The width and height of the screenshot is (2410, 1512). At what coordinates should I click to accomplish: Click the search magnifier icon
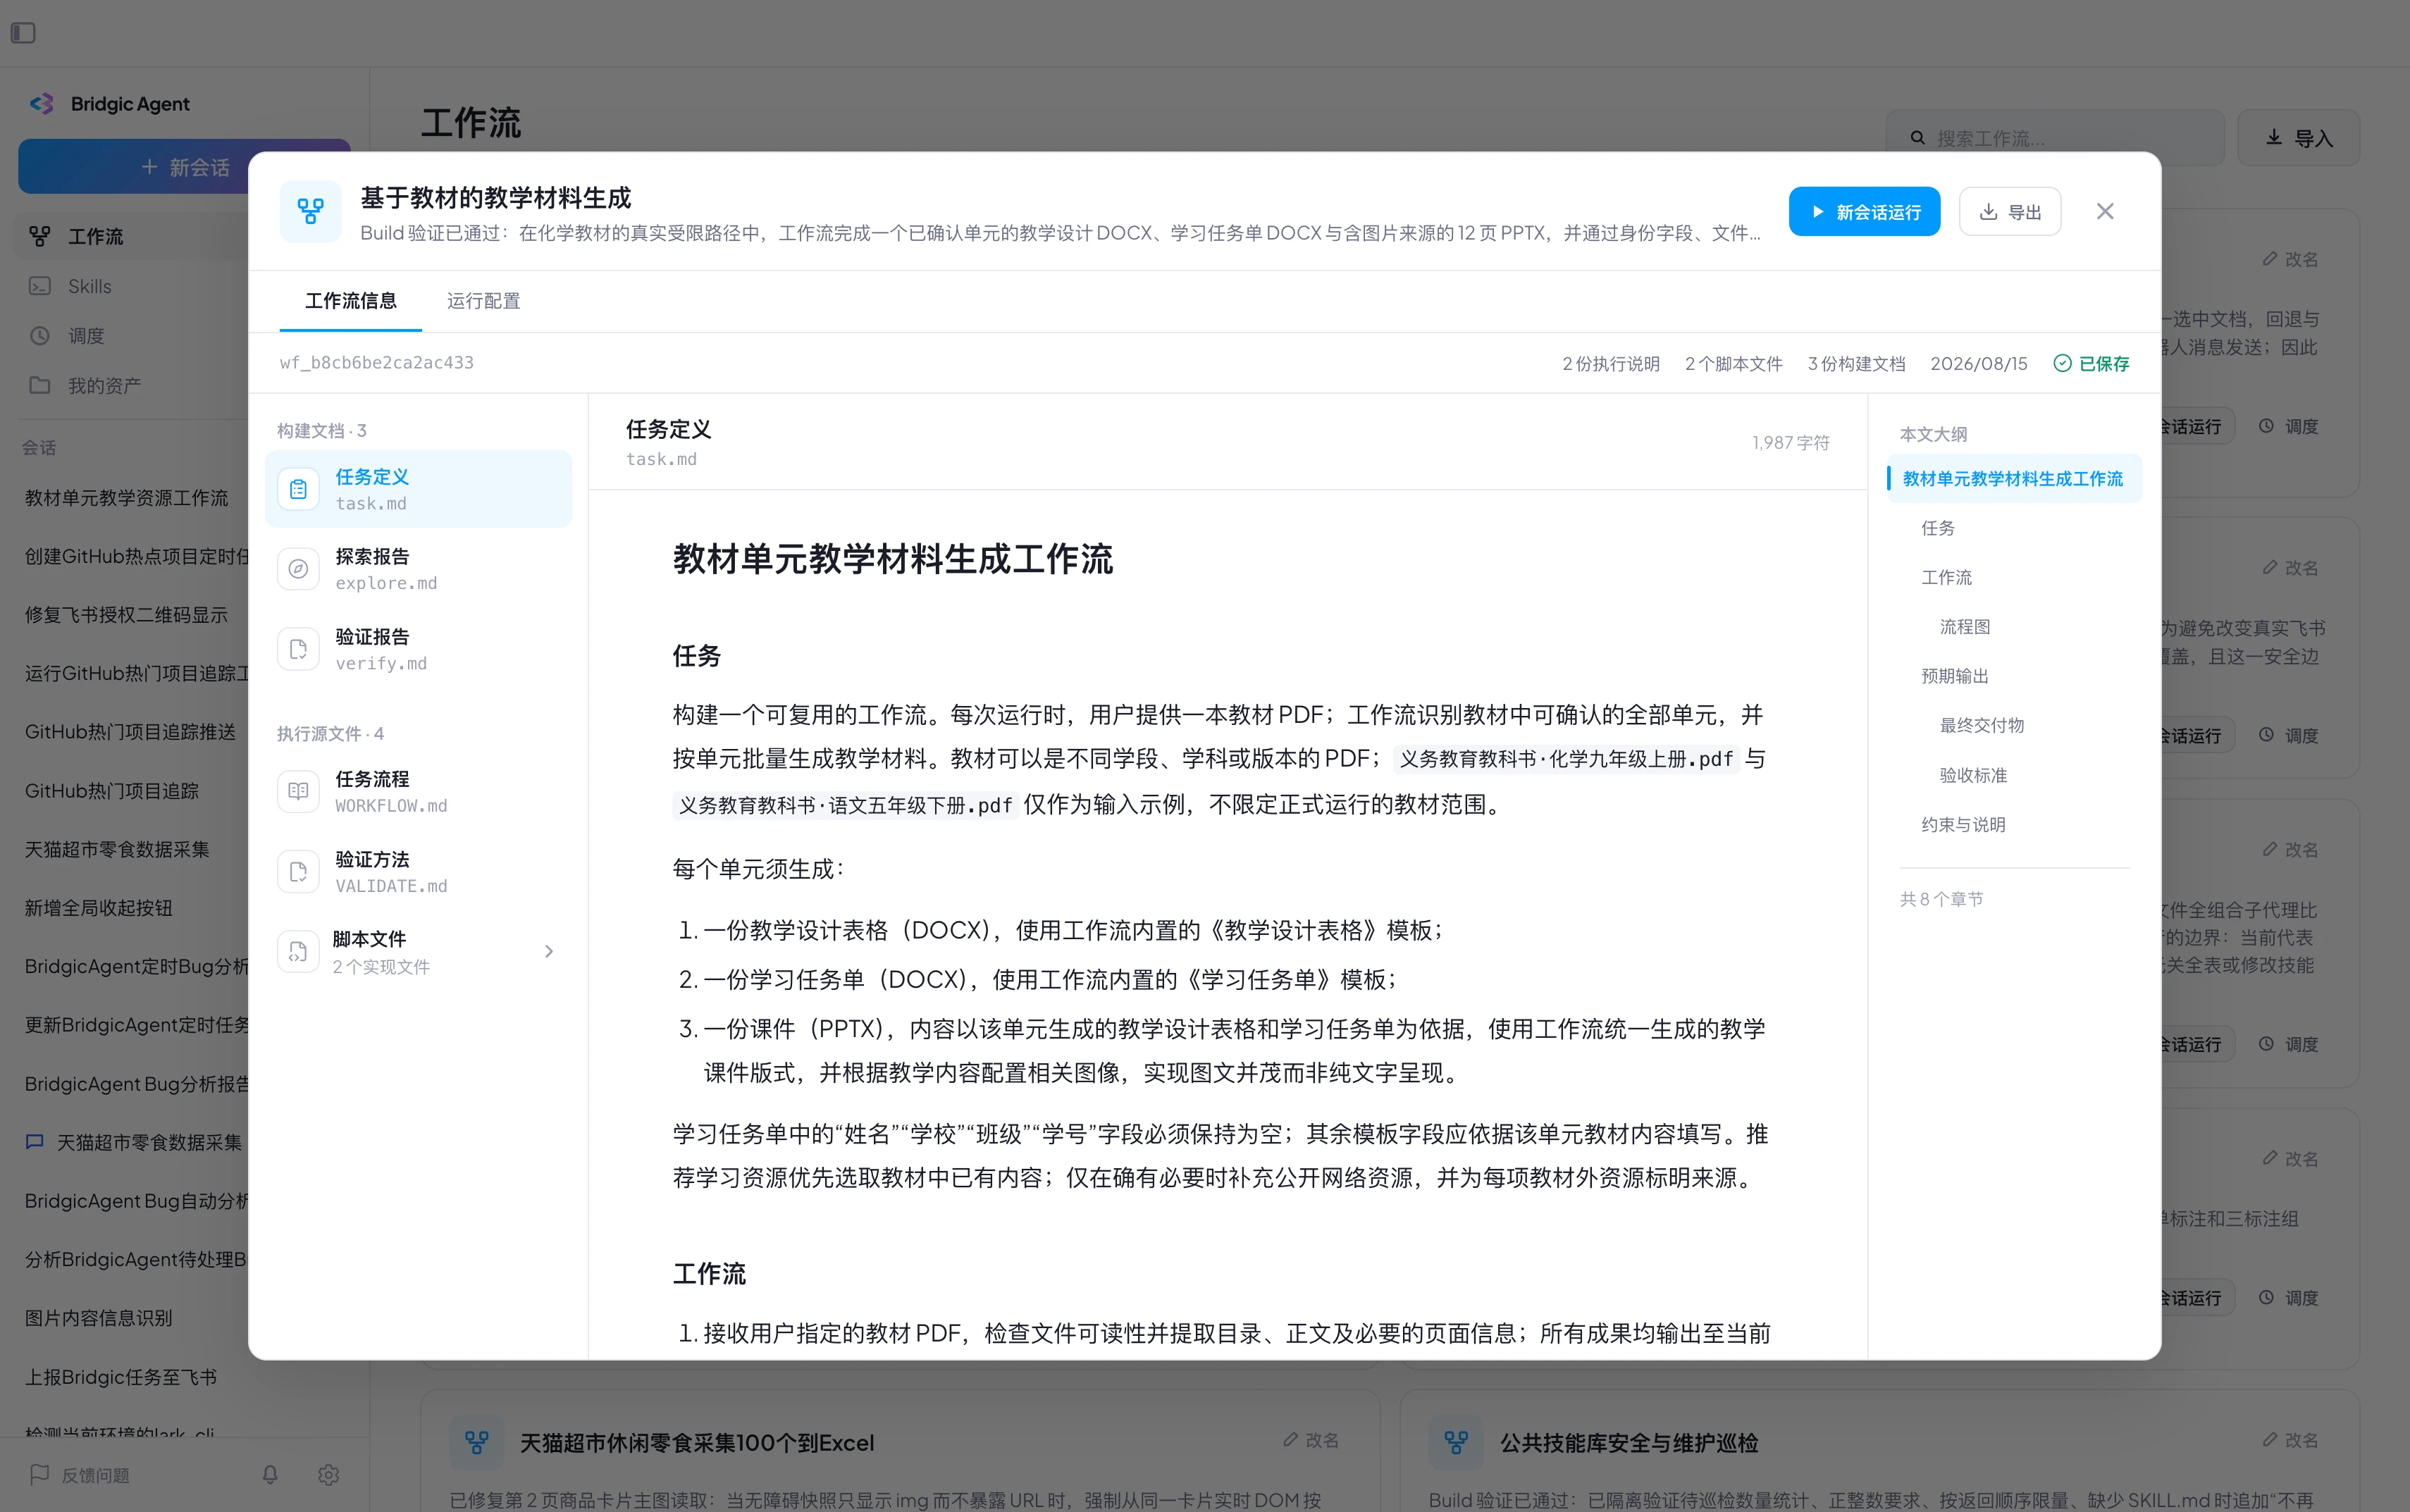tap(1917, 138)
